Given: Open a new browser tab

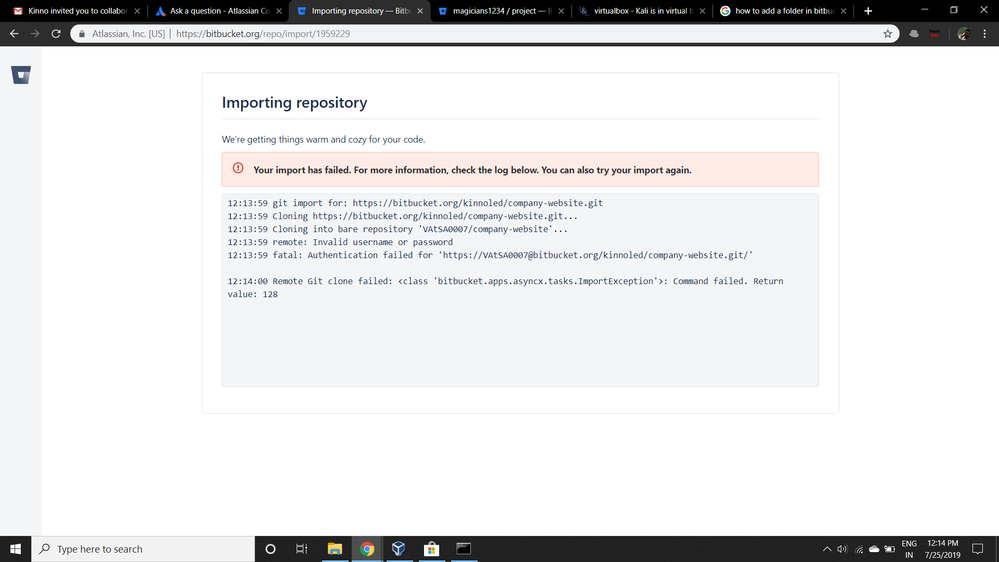Looking at the screenshot, I should 868,11.
